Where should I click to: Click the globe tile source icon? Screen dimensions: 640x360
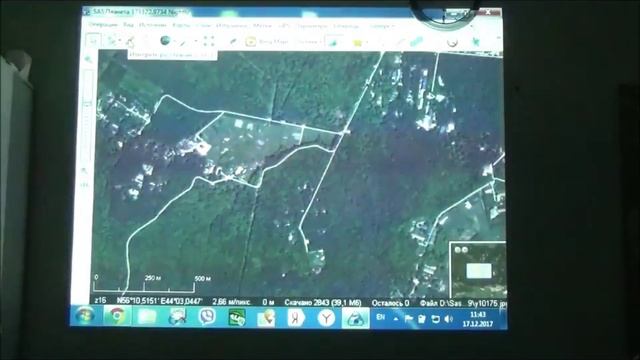point(165,40)
